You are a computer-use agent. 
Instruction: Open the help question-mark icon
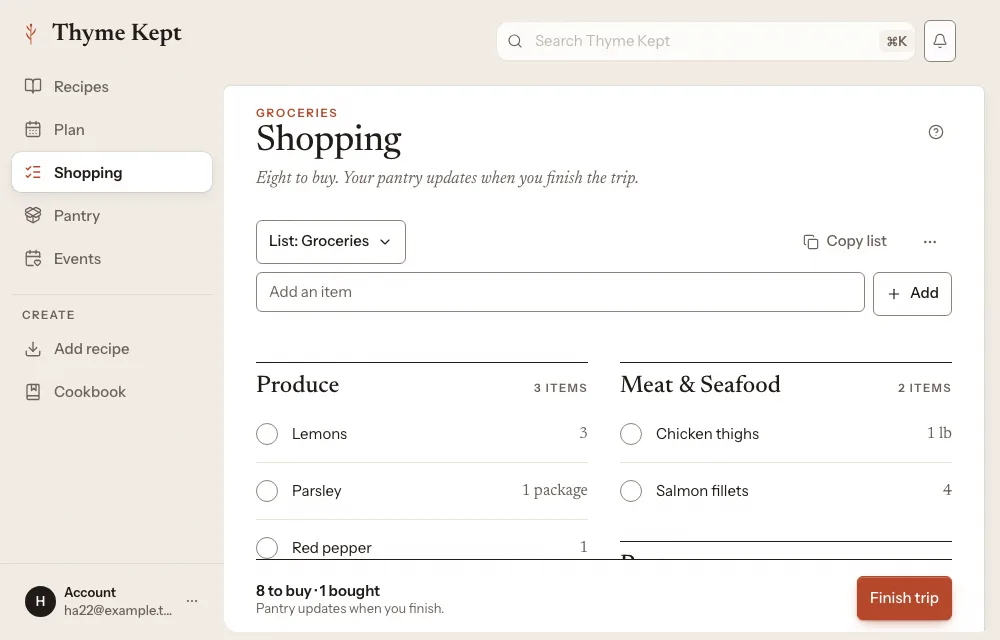click(936, 132)
